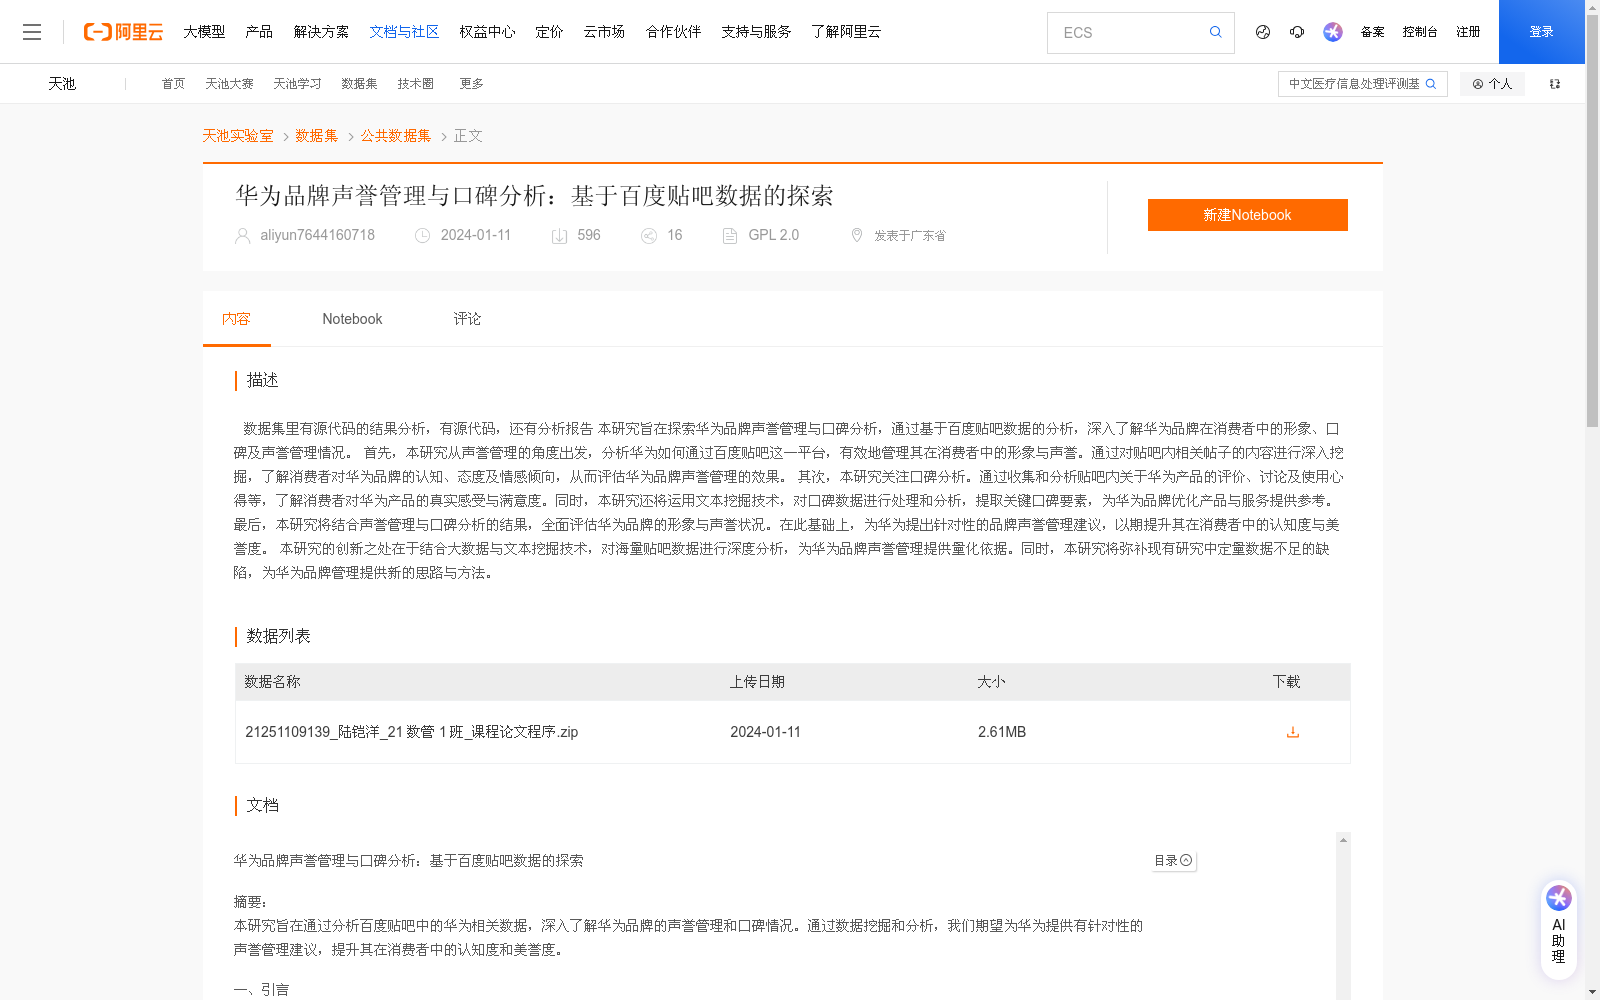Click the blue 登录 button
Screen dimensions: 1600x1000
point(1541,32)
